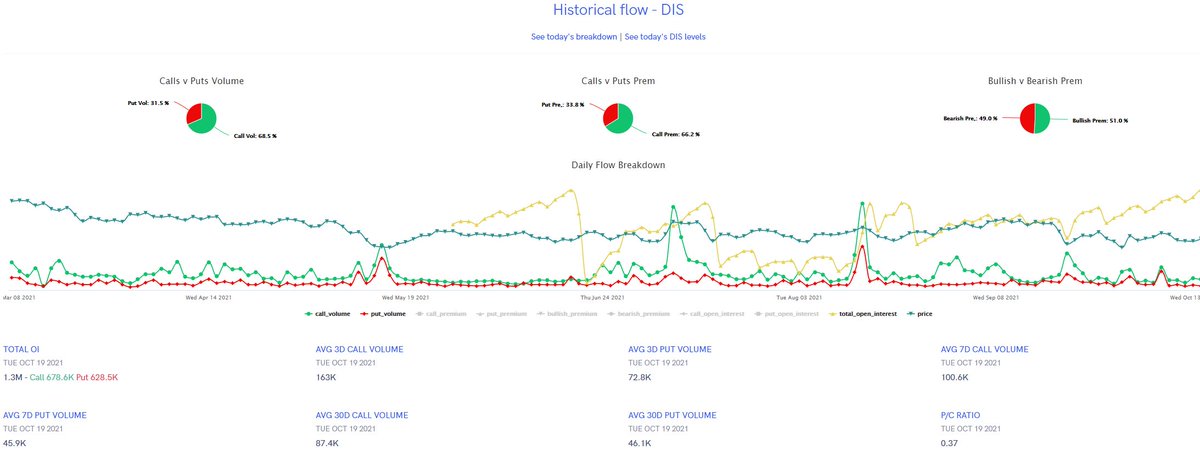Click the 'Call Vol: 68.5 %' pie label
This screenshot has height=461, width=1200.
(x=255, y=135)
